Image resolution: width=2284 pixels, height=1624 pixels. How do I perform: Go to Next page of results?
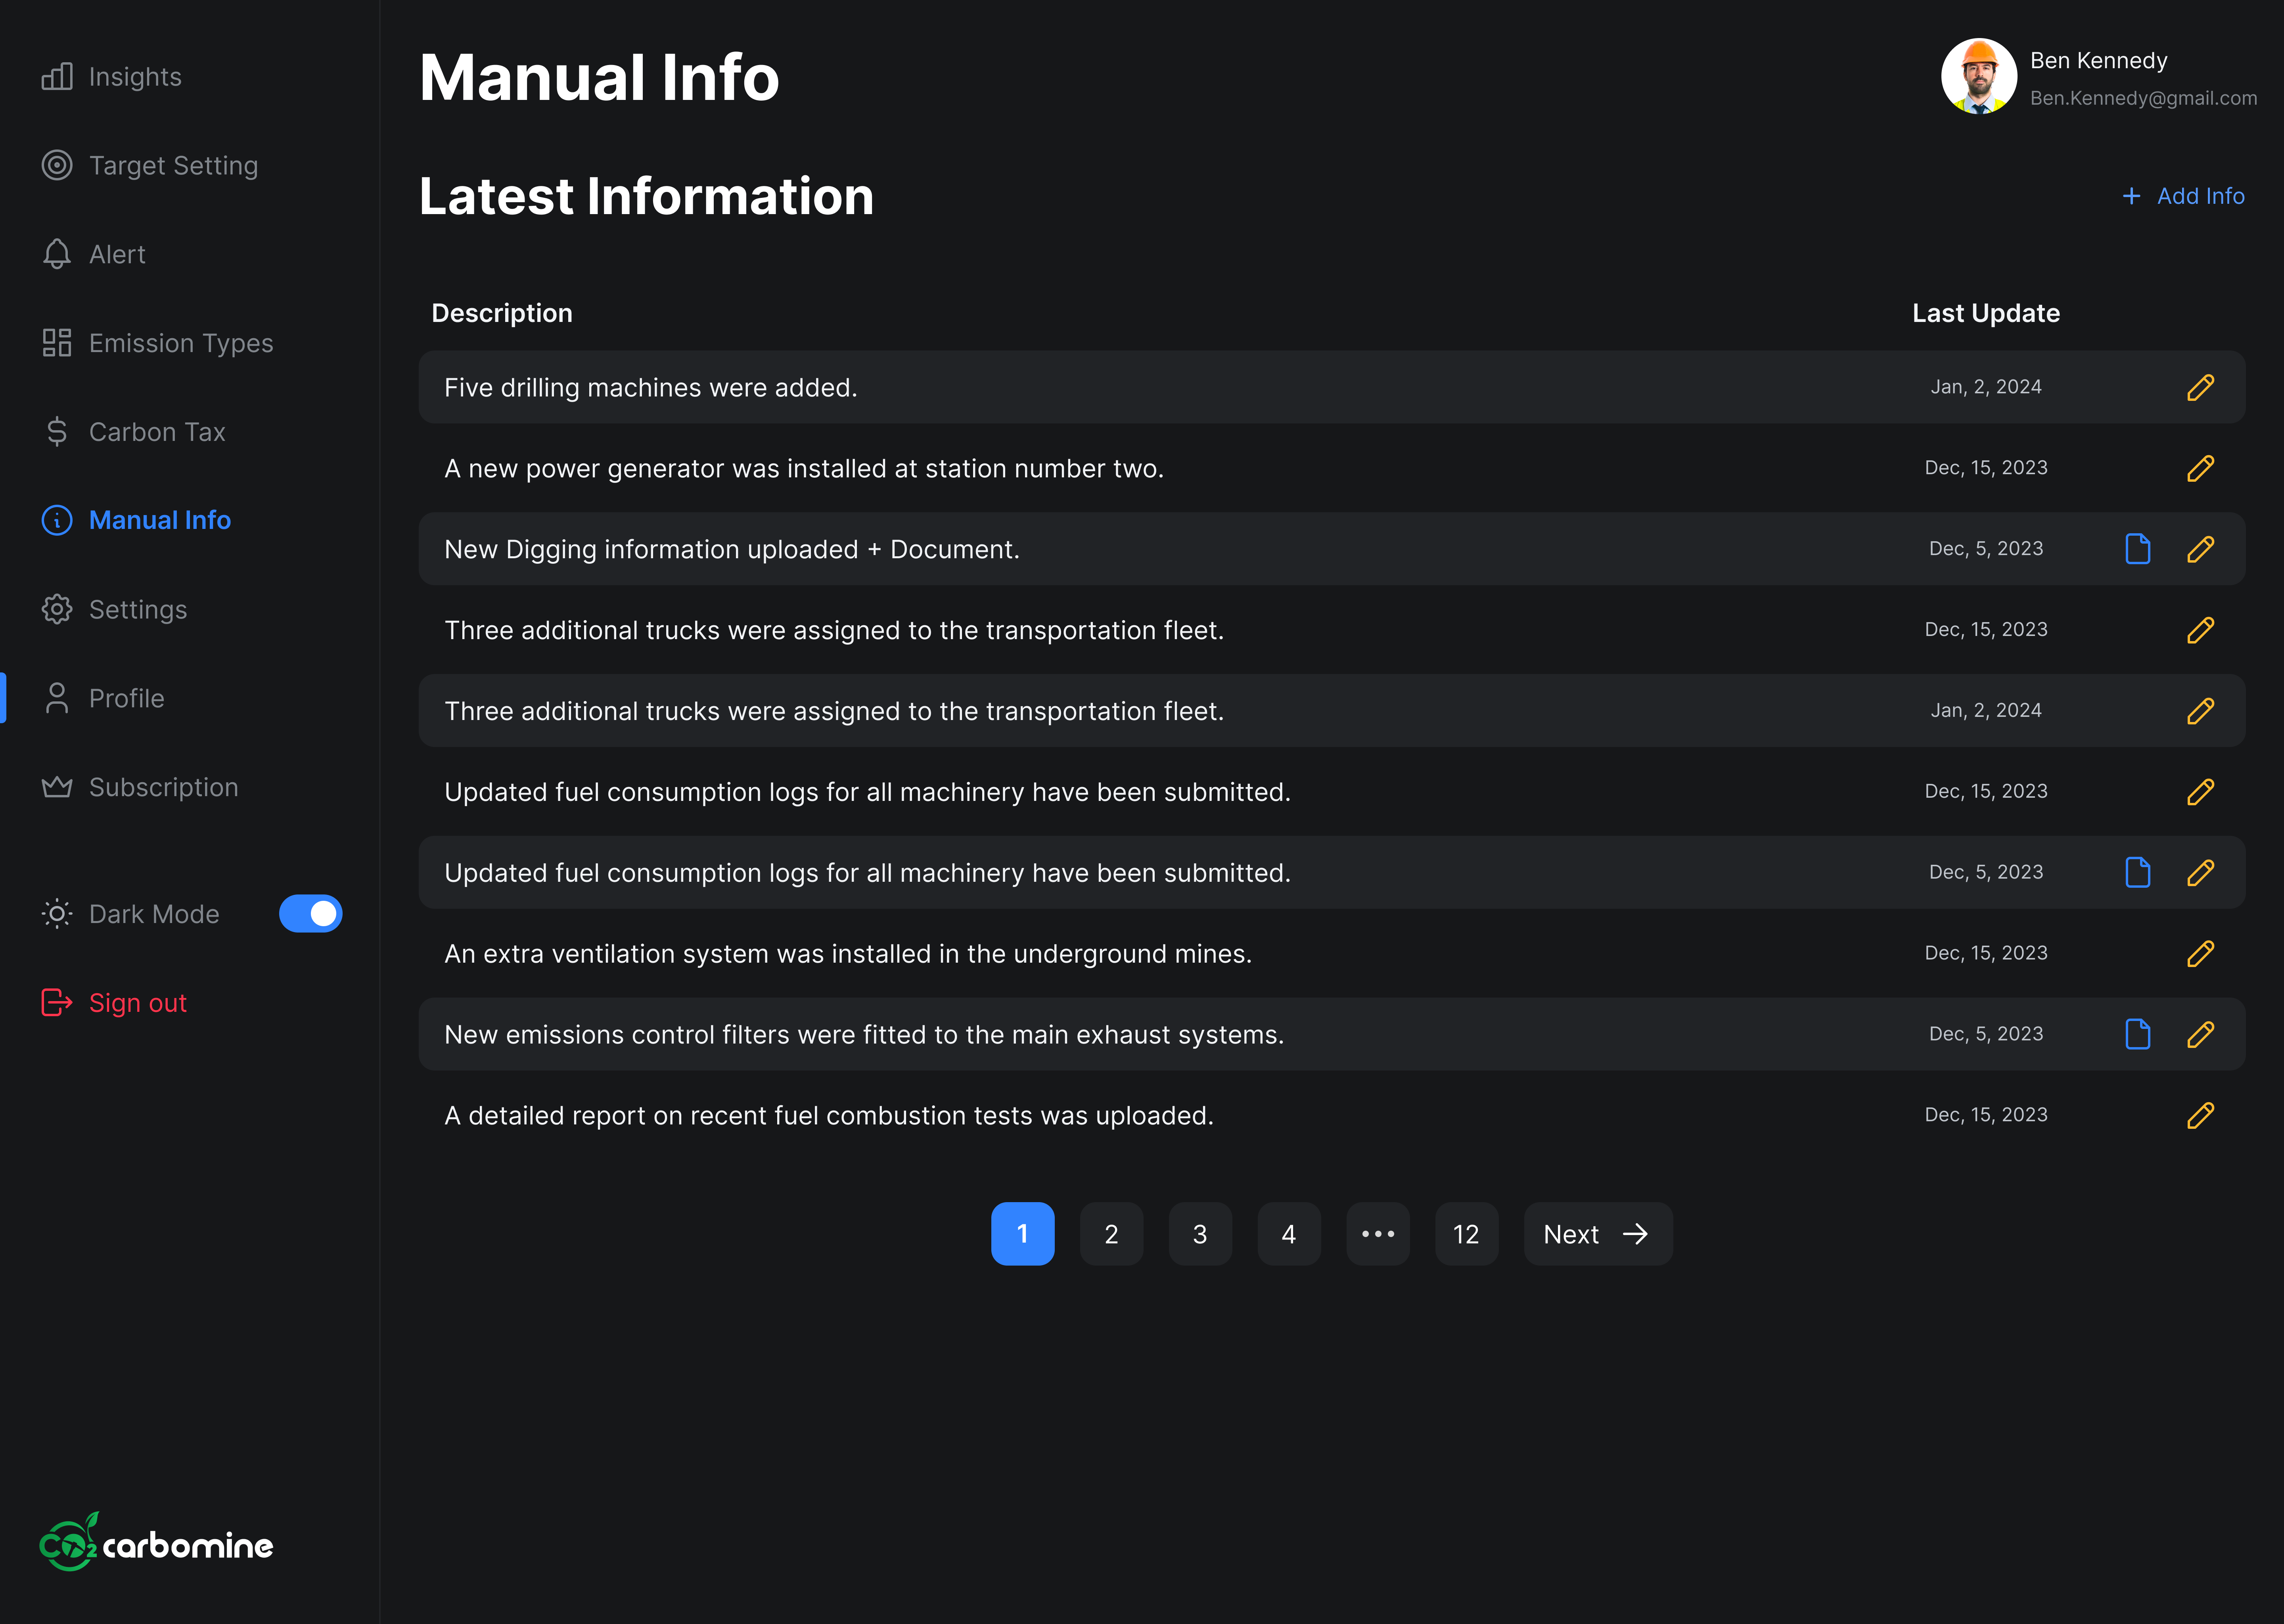click(1597, 1234)
